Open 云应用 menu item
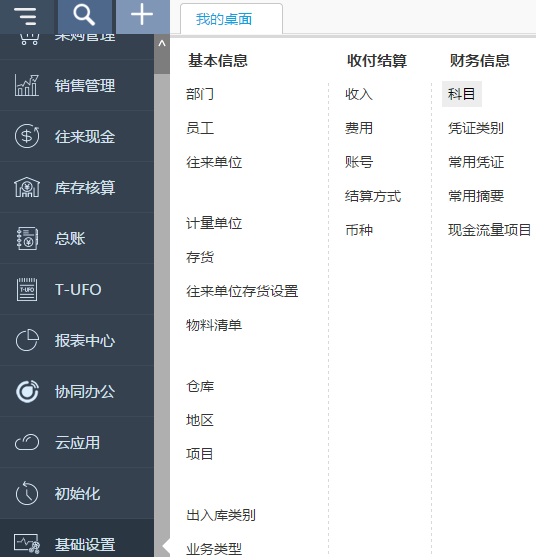 [77, 443]
